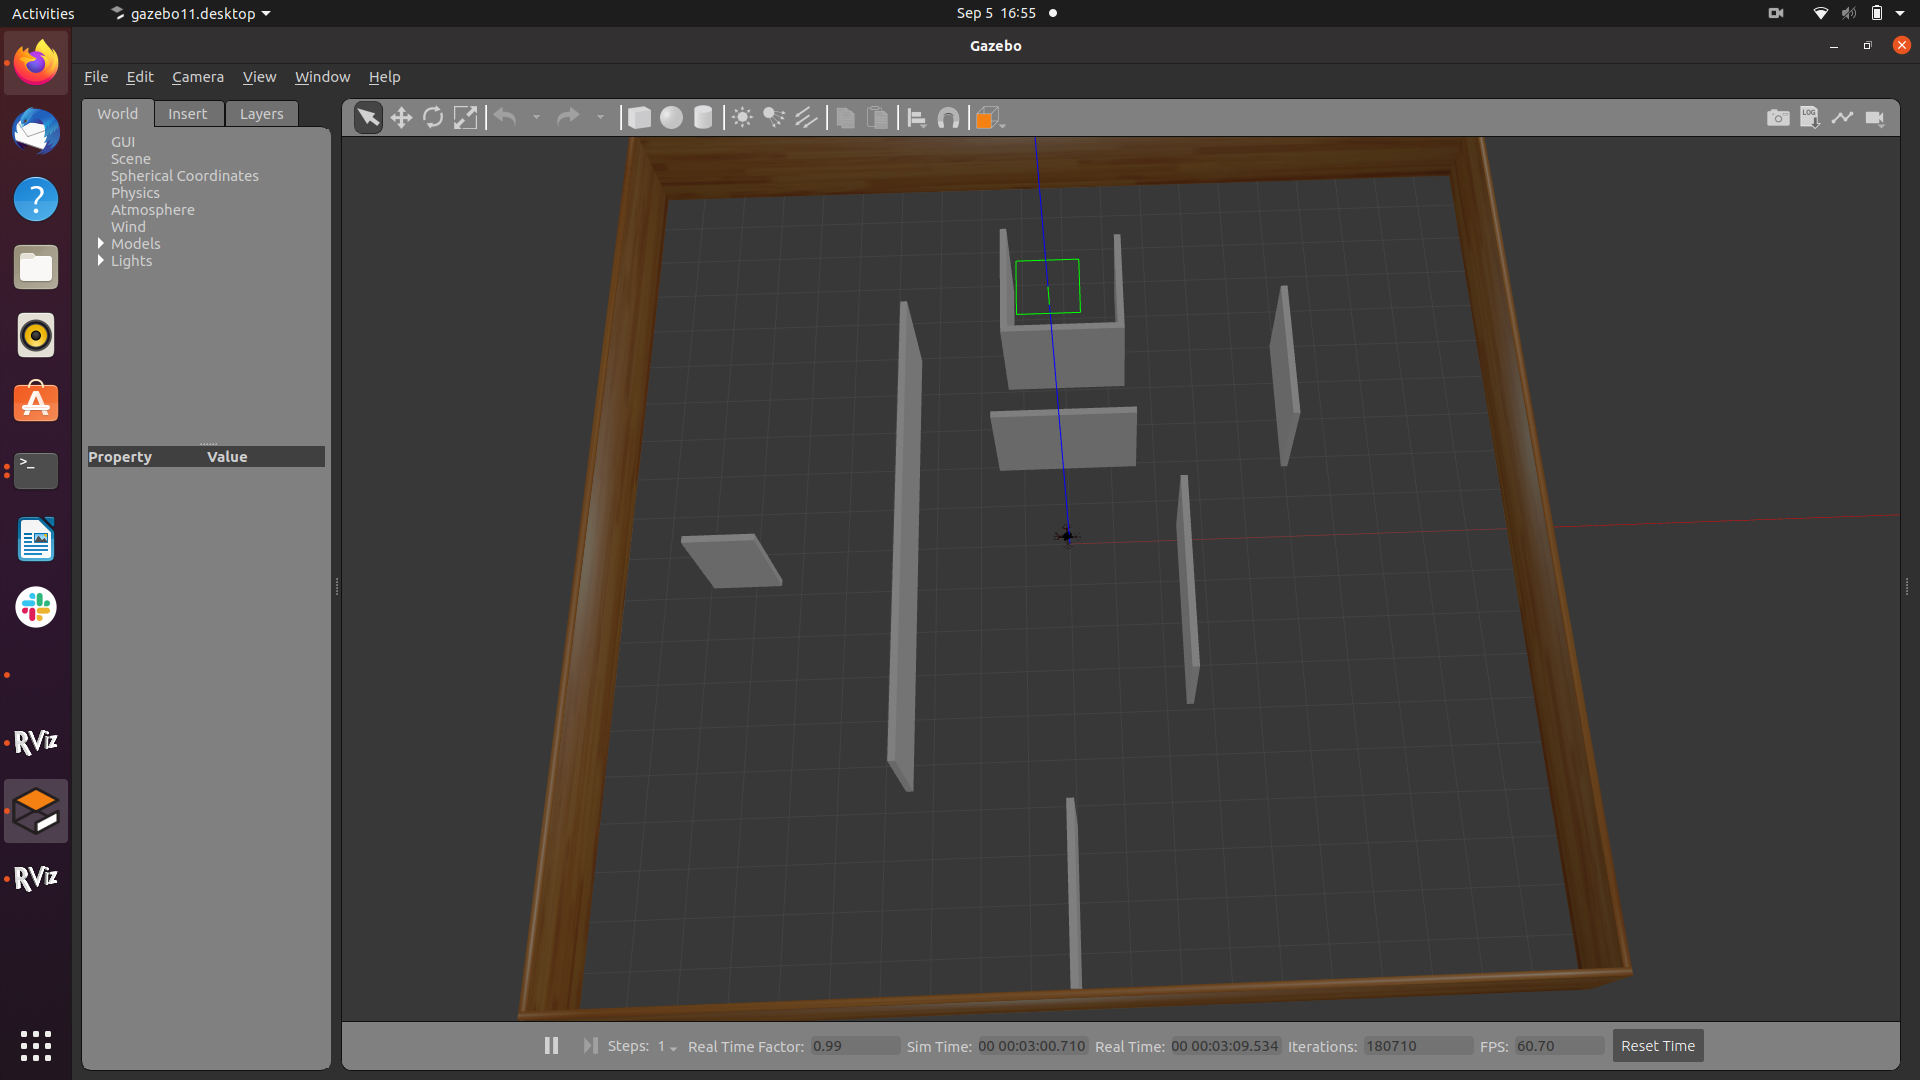
Task: Edit the Steps value field
Action: pyautogui.click(x=661, y=1045)
